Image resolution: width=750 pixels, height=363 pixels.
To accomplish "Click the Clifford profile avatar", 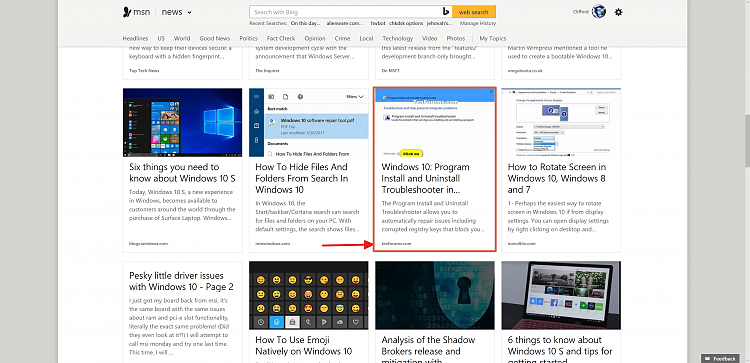I will pos(599,12).
